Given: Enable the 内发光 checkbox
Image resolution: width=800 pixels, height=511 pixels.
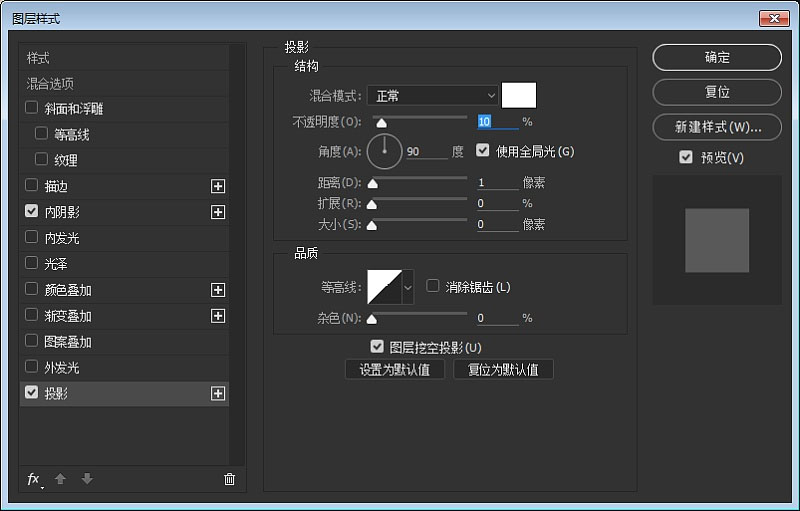Looking at the screenshot, I should point(32,237).
